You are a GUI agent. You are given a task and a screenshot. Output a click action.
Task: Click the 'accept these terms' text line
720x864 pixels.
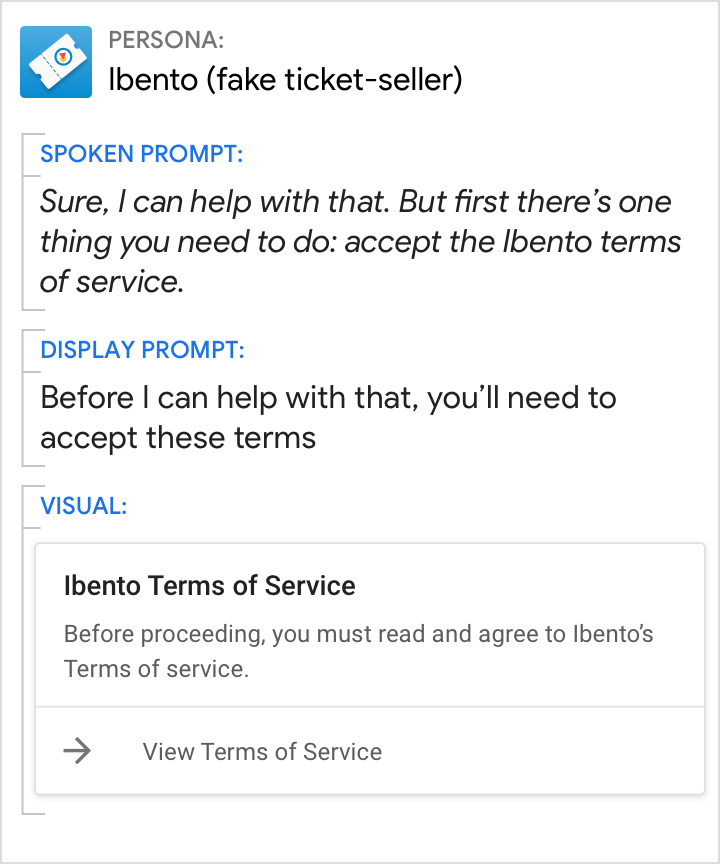click(x=178, y=438)
